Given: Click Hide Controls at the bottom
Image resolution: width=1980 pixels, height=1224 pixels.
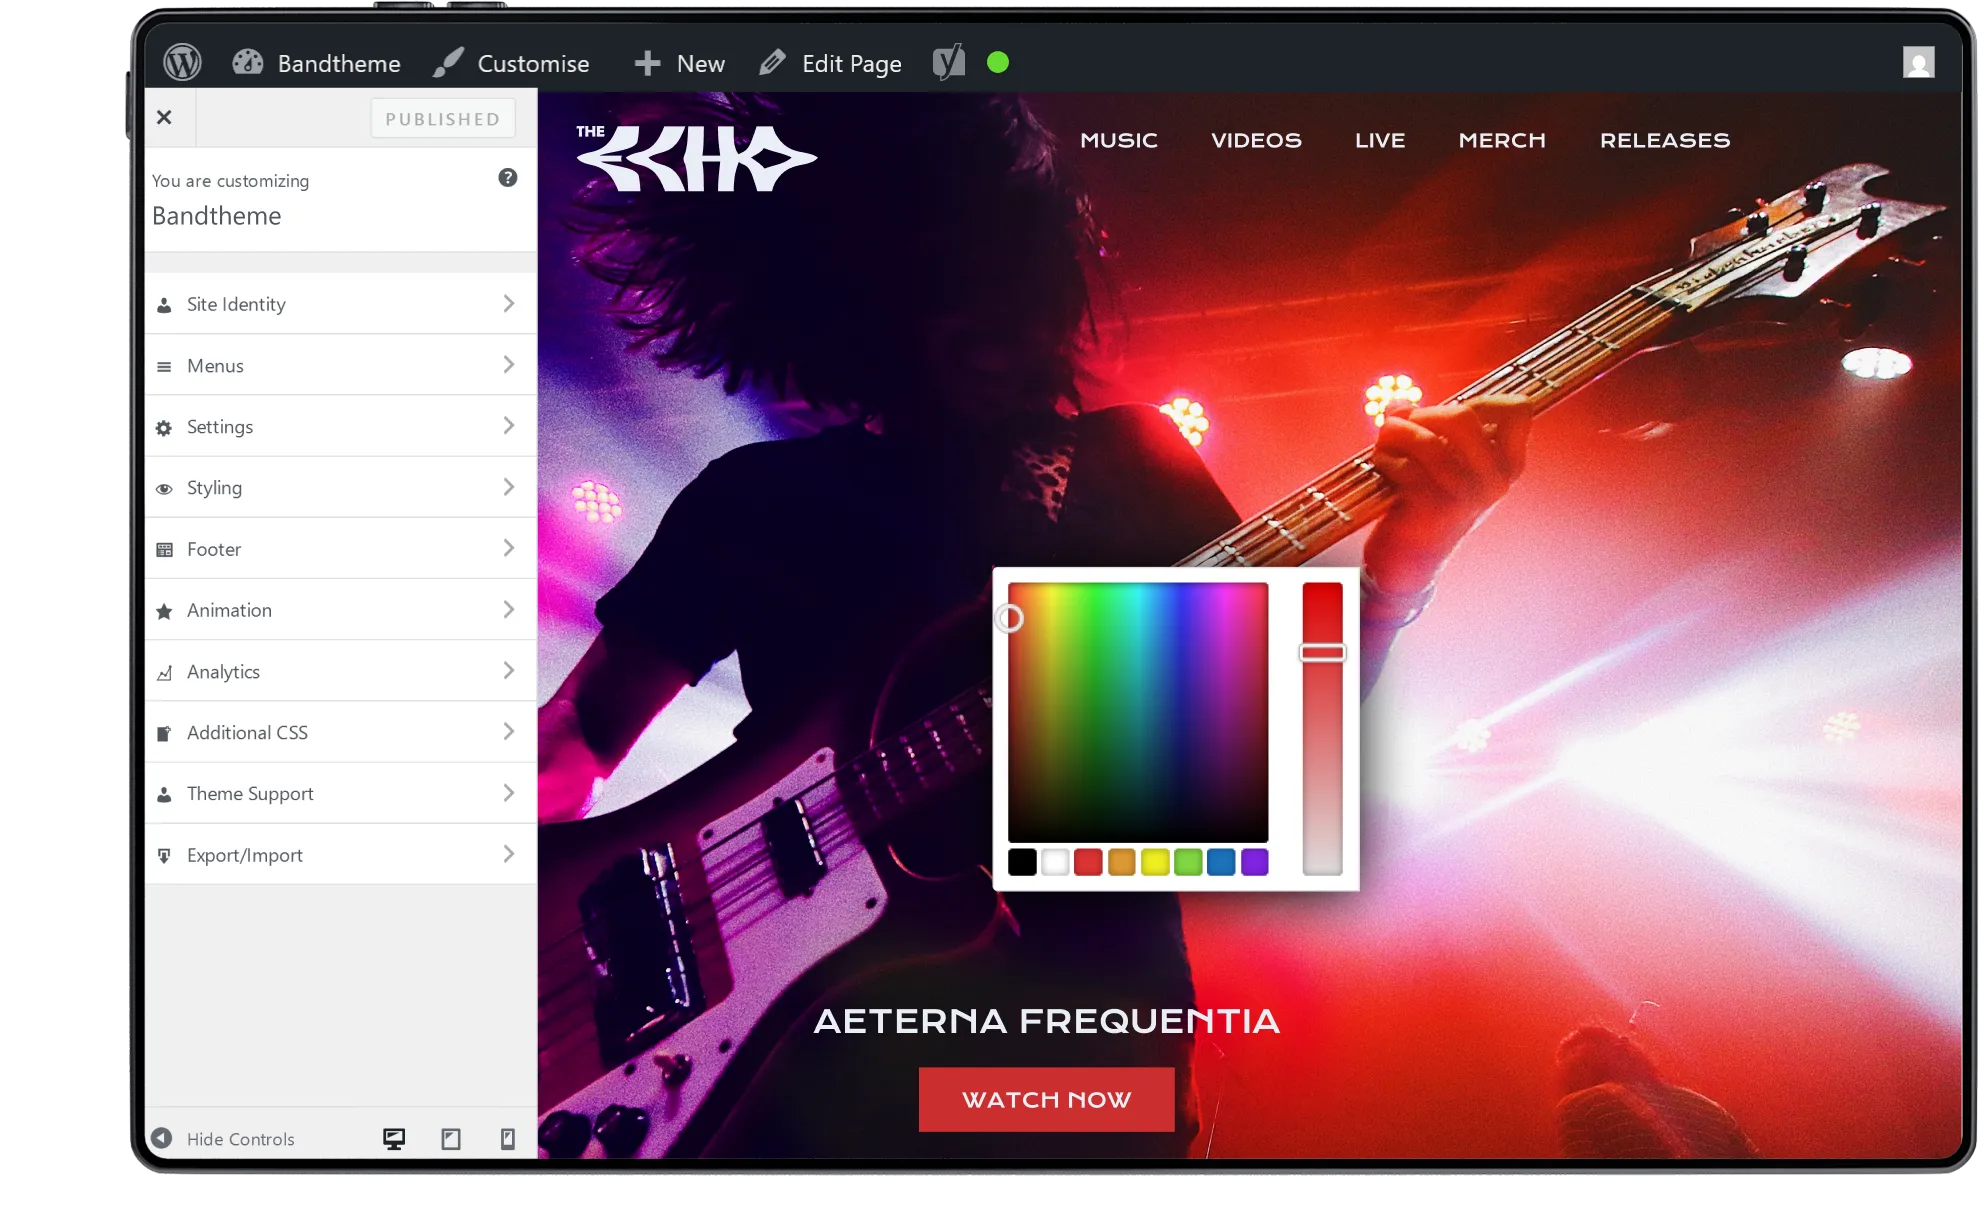Looking at the screenshot, I should click(240, 1138).
